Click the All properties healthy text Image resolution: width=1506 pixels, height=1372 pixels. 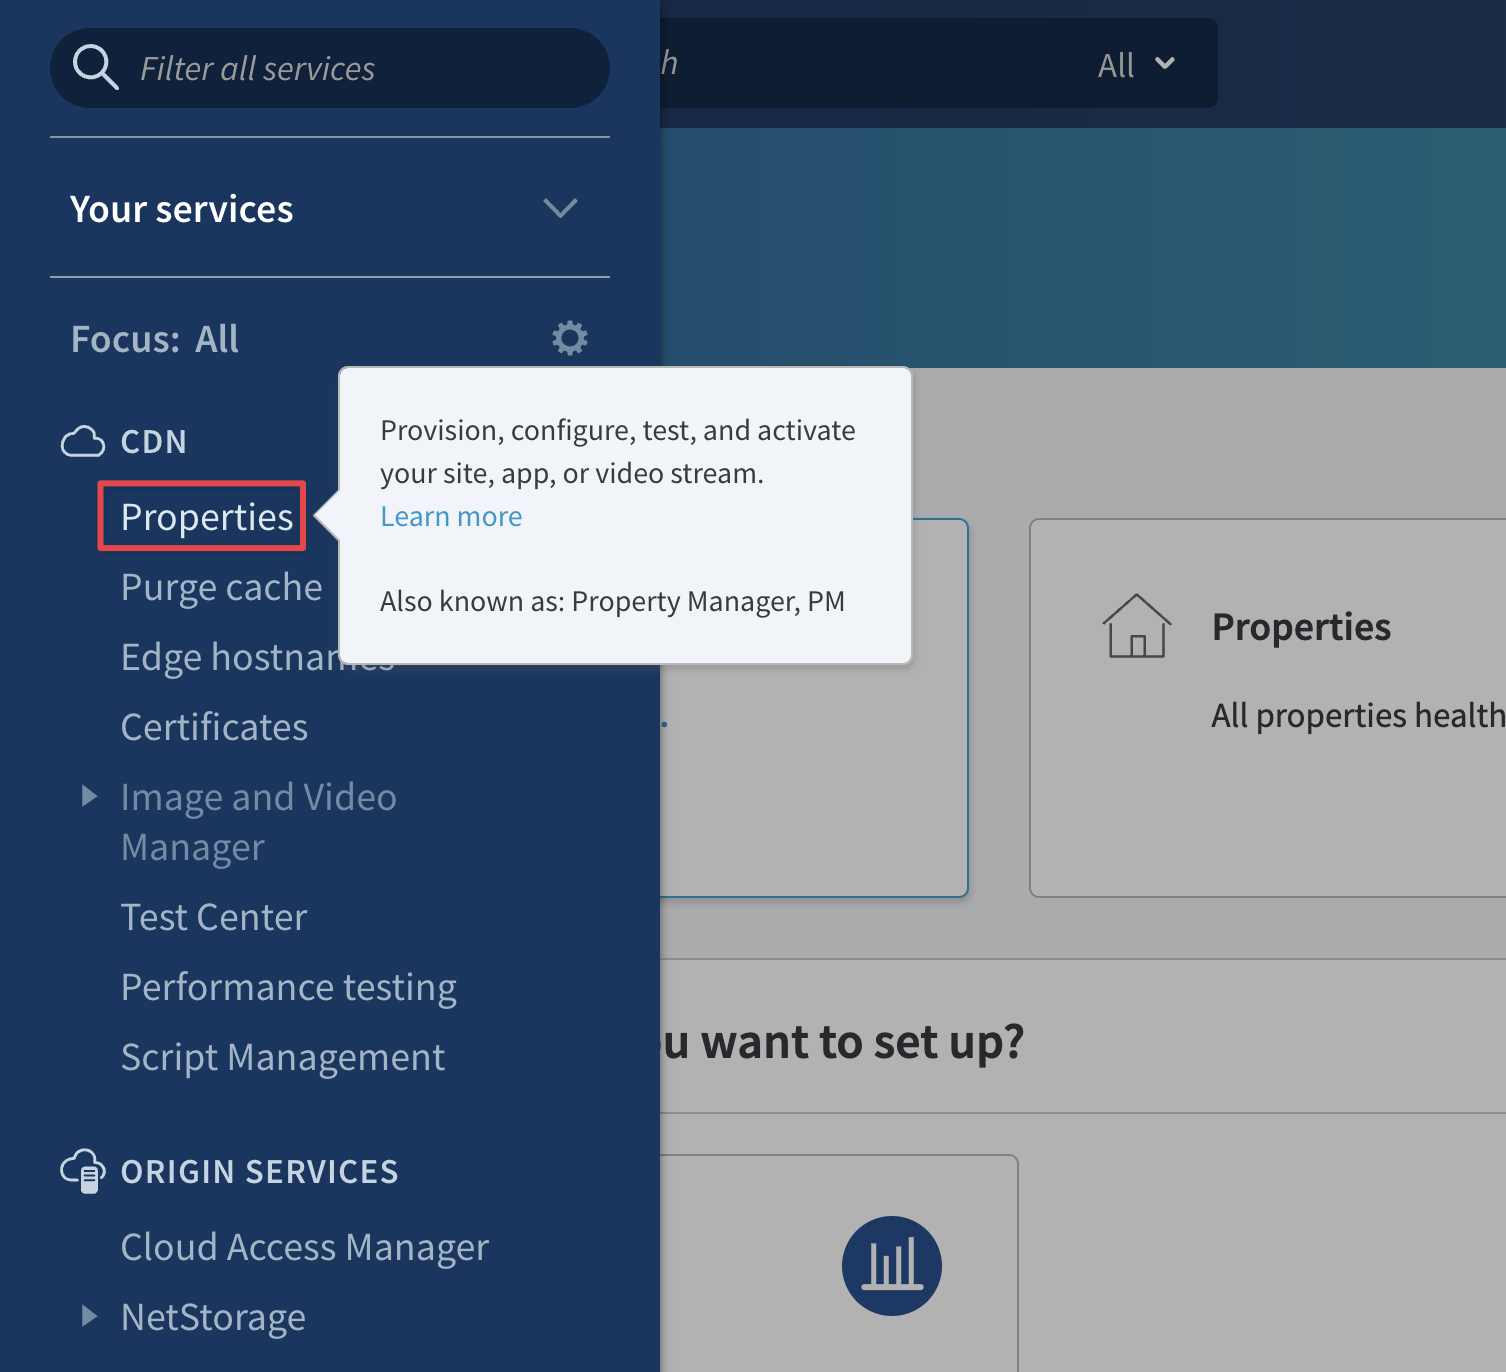click(x=1358, y=715)
